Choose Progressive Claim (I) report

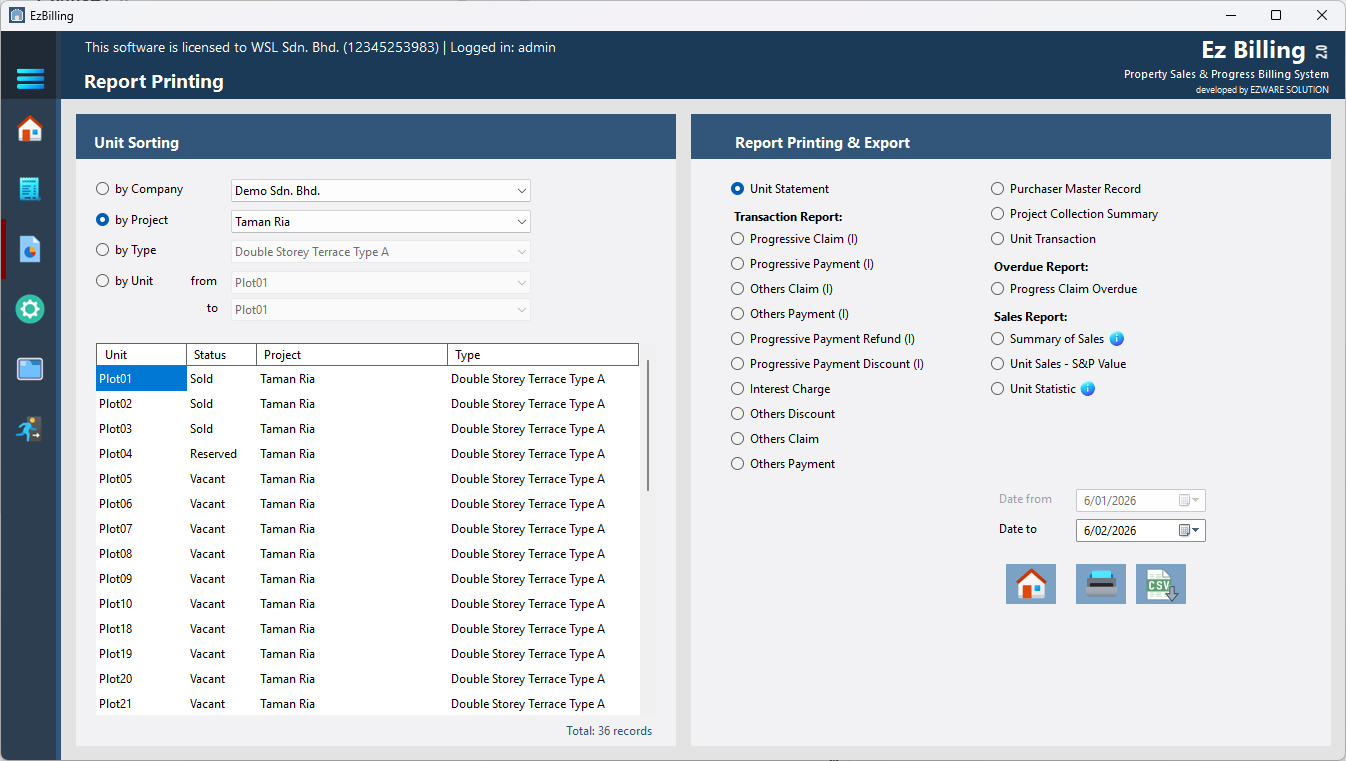(795, 239)
